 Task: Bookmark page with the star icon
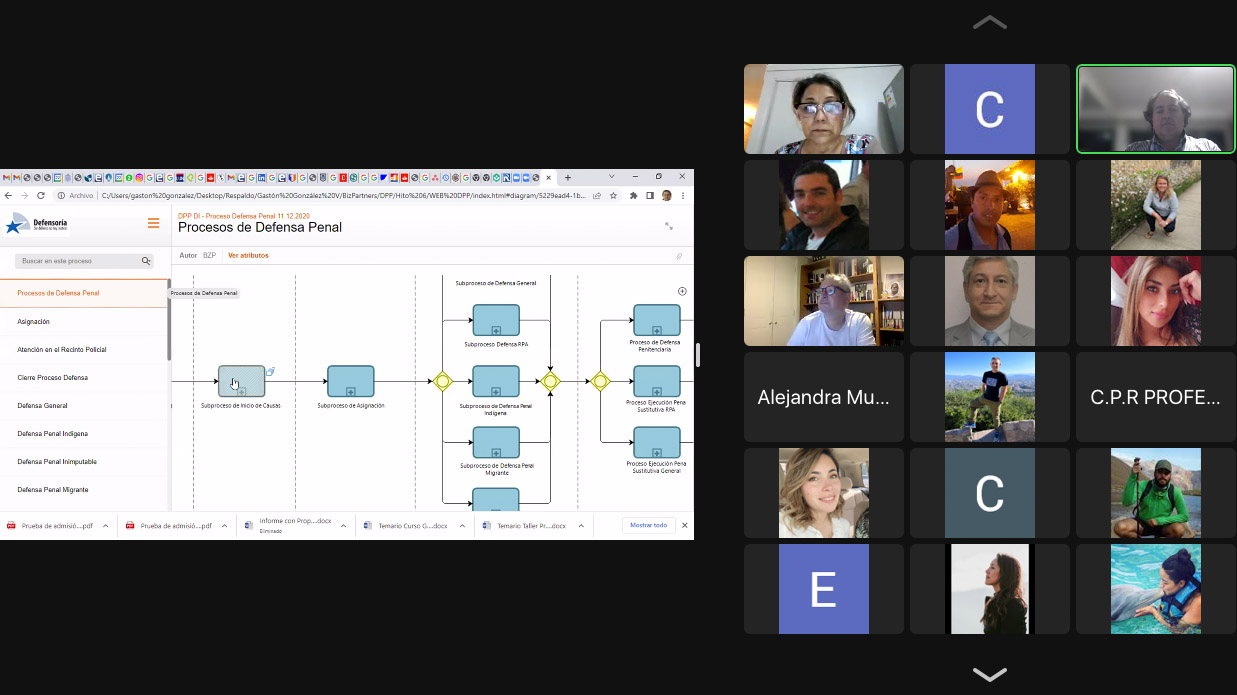coord(612,195)
